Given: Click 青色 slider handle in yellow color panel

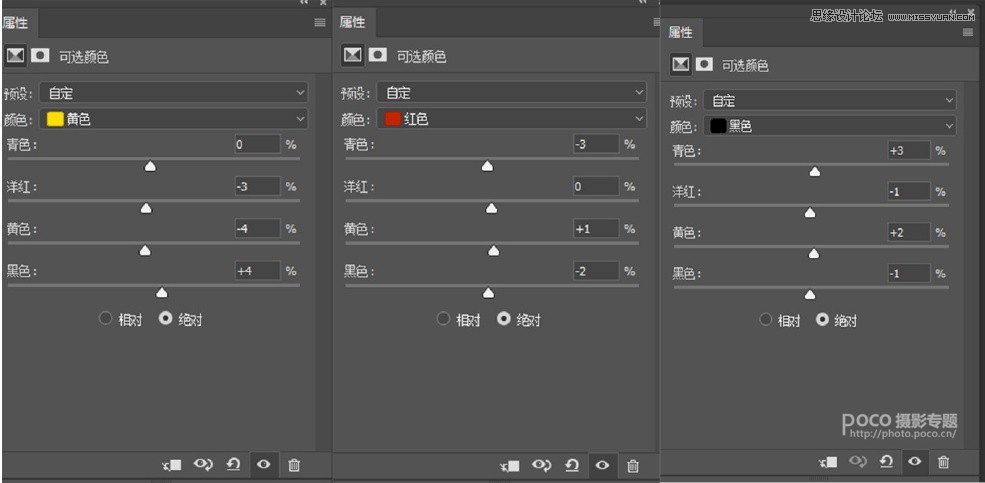Looking at the screenshot, I should pyautogui.click(x=150, y=166).
